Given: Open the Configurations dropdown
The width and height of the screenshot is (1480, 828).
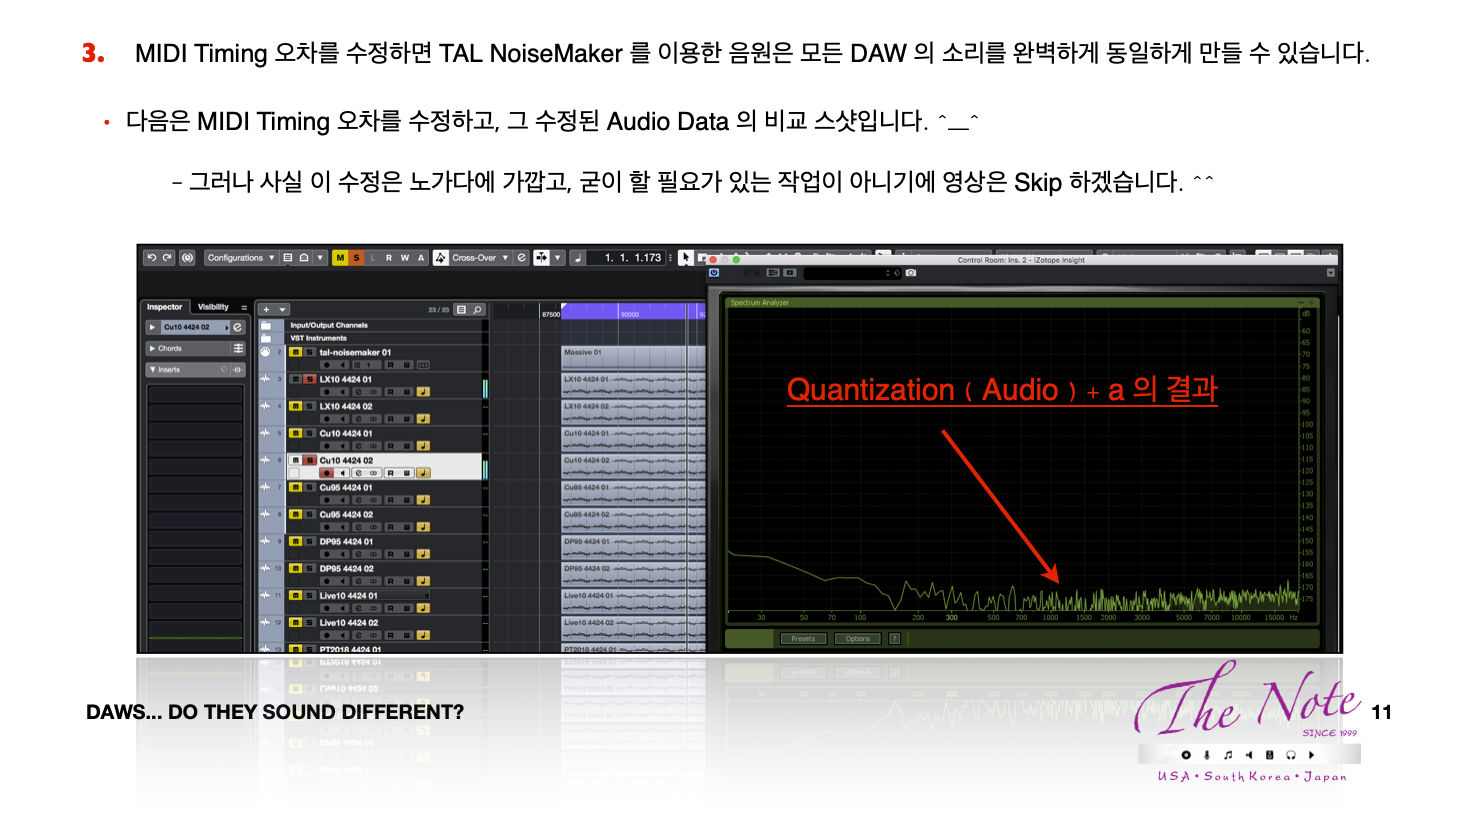Looking at the screenshot, I should [x=241, y=258].
